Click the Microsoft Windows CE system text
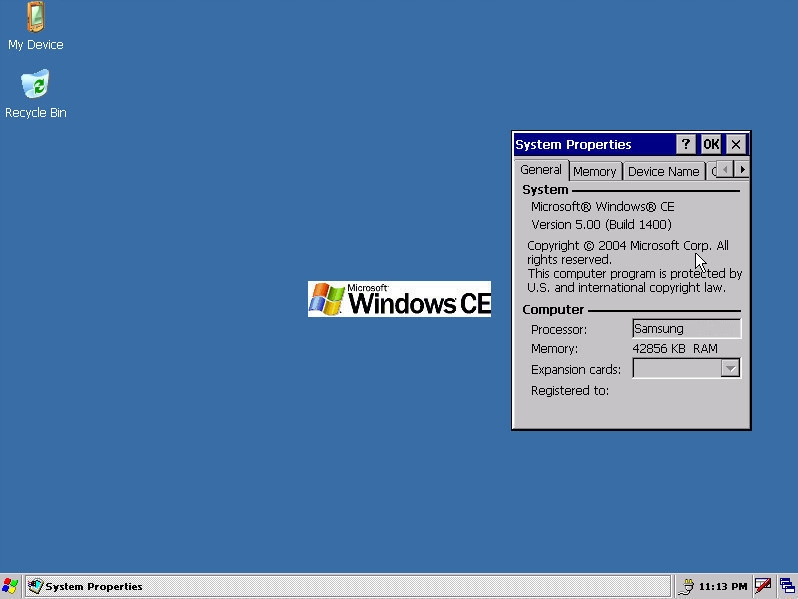The width and height of the screenshot is (798, 599). [603, 207]
